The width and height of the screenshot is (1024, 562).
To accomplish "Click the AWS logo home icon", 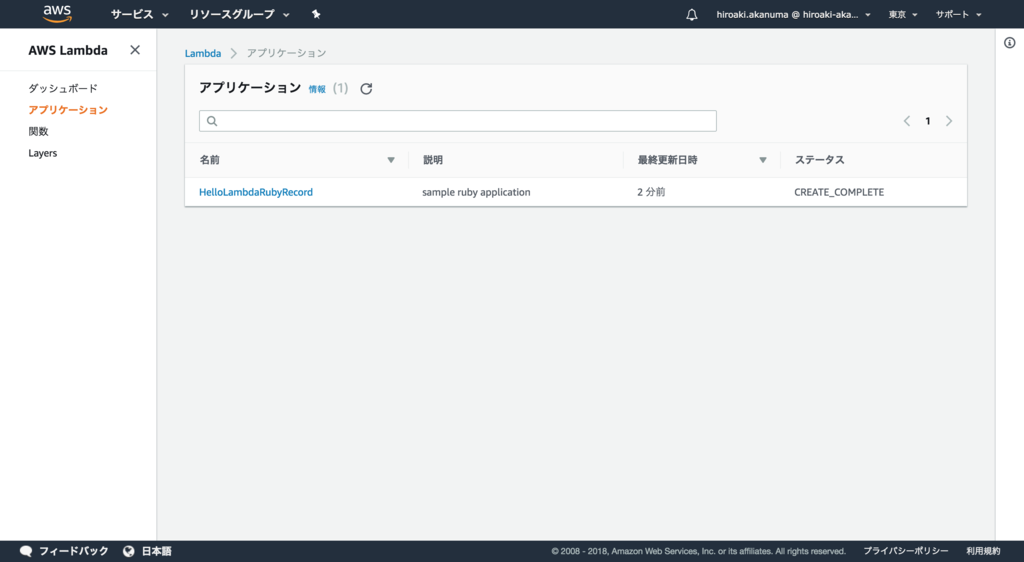I will click(x=57, y=14).
